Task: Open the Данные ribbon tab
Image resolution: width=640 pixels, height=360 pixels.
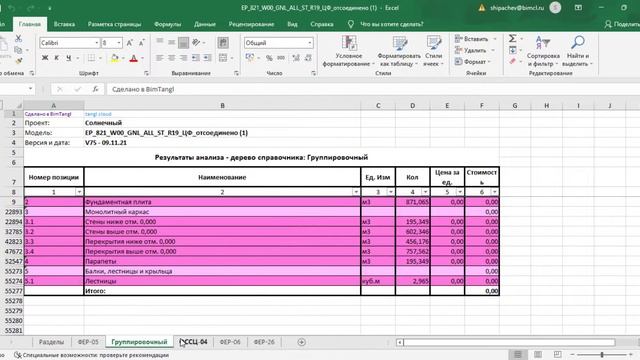Action: click(205, 24)
